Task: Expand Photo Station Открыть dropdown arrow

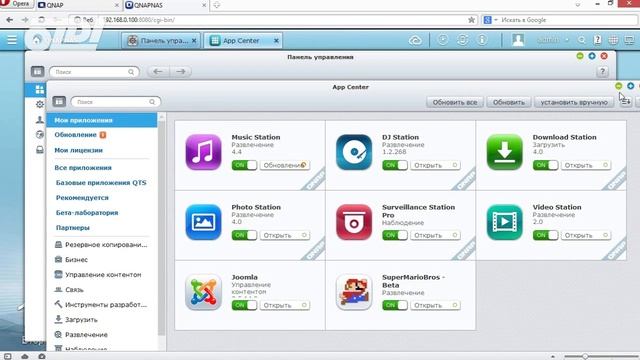Action: click(304, 235)
